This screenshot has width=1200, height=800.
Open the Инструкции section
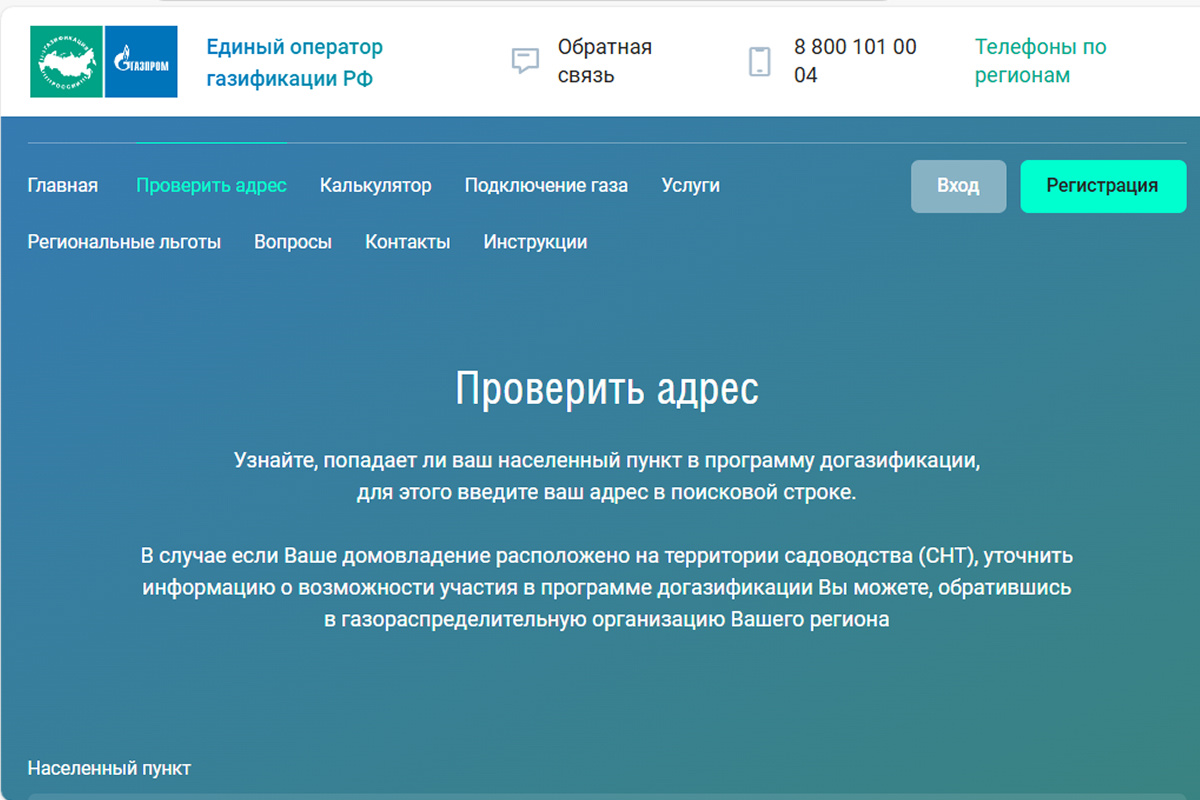point(535,241)
